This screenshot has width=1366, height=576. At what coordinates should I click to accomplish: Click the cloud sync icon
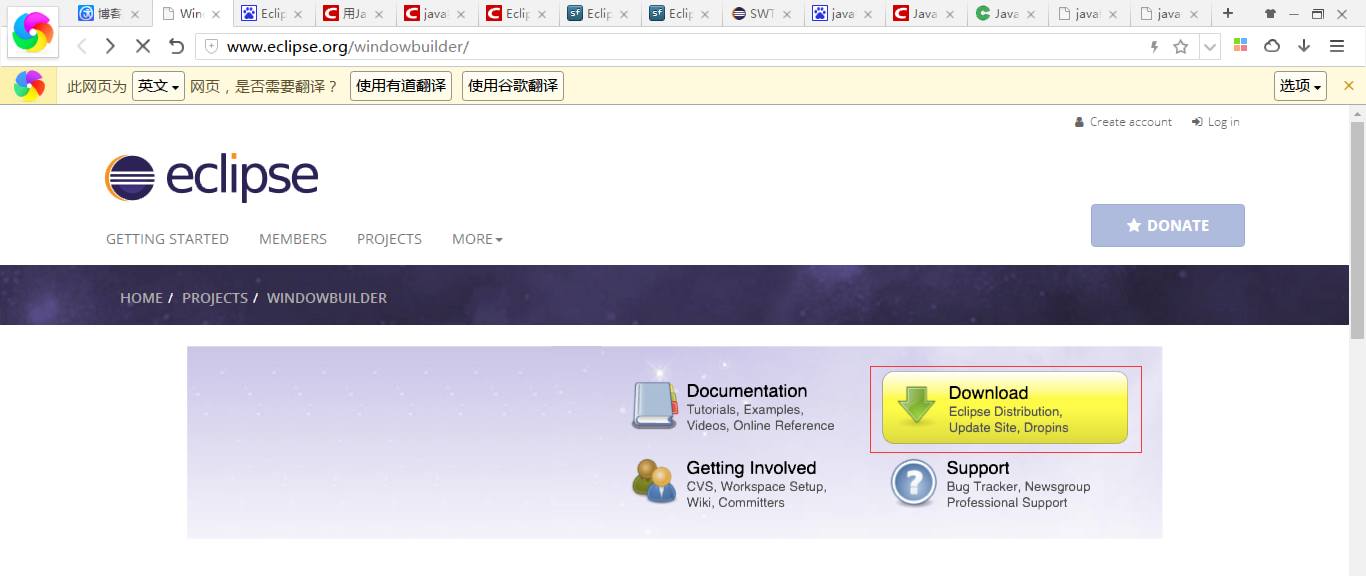(x=1272, y=46)
